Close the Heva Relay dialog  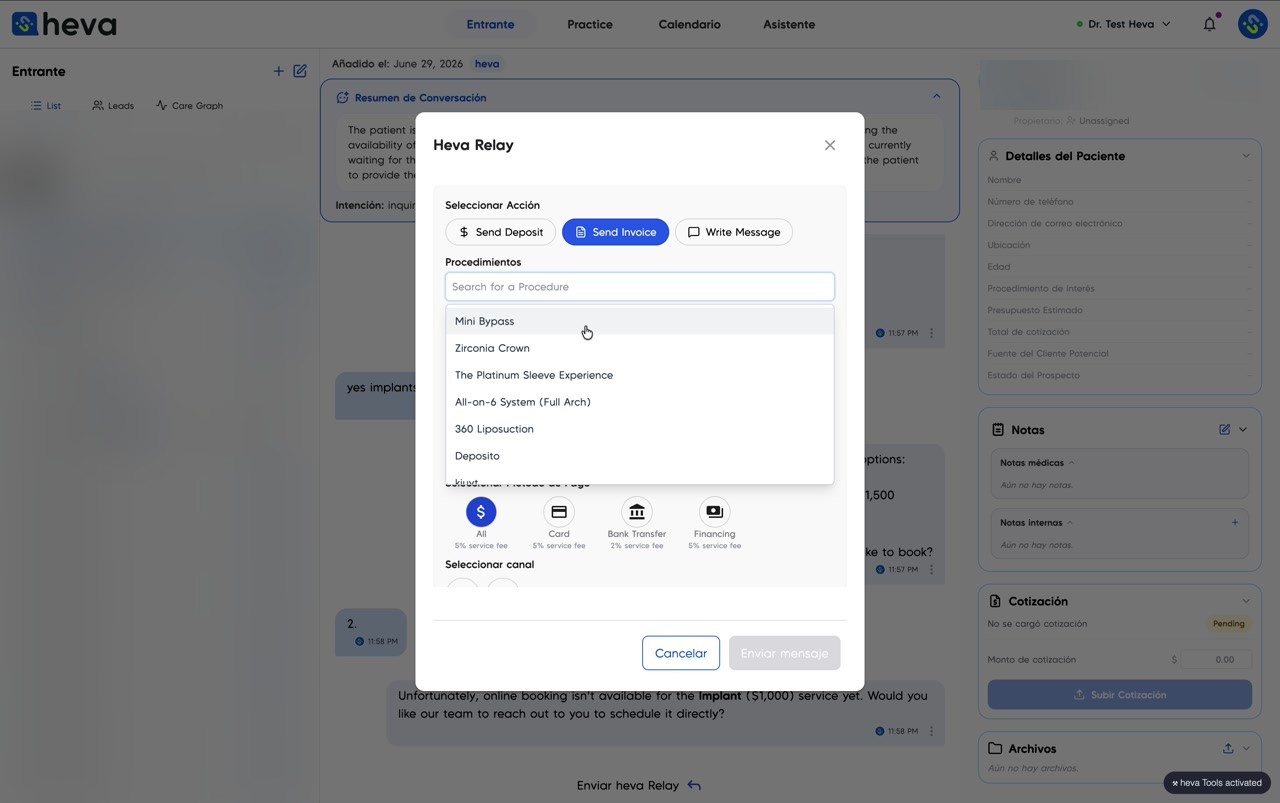click(x=830, y=145)
